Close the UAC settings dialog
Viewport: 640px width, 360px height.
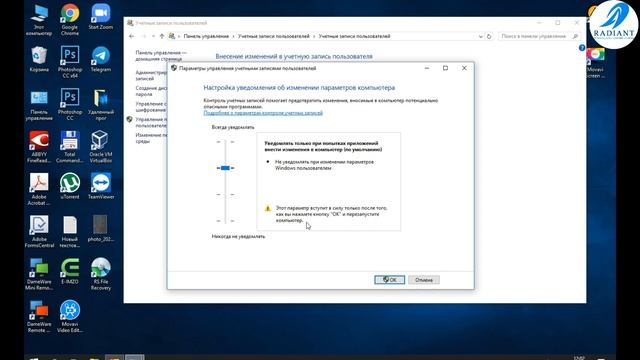464,68
